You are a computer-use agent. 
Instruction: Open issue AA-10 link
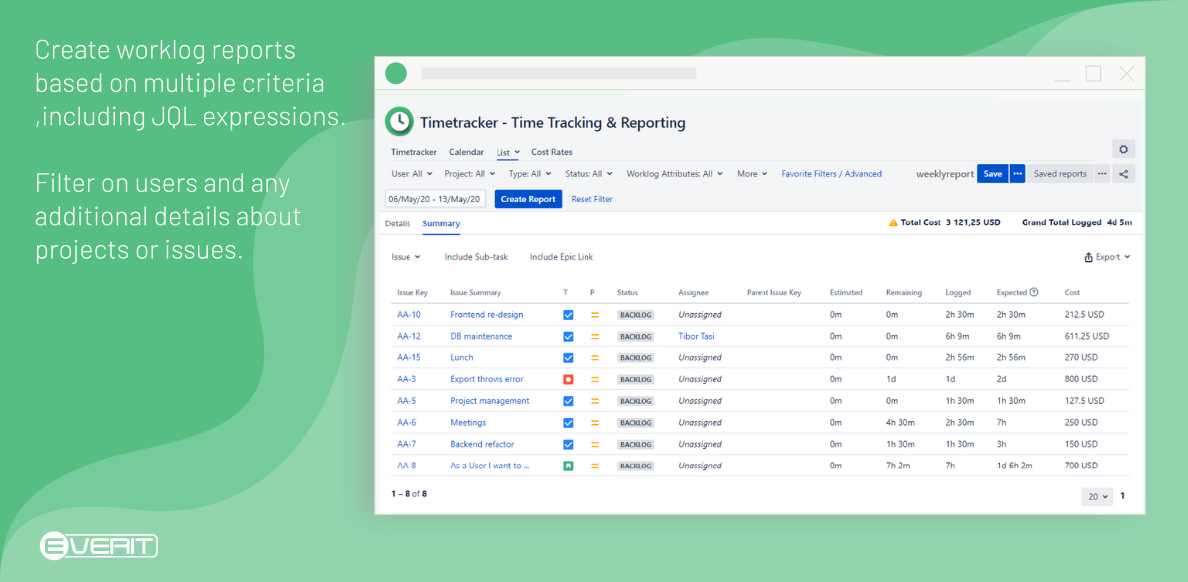pyautogui.click(x=408, y=314)
